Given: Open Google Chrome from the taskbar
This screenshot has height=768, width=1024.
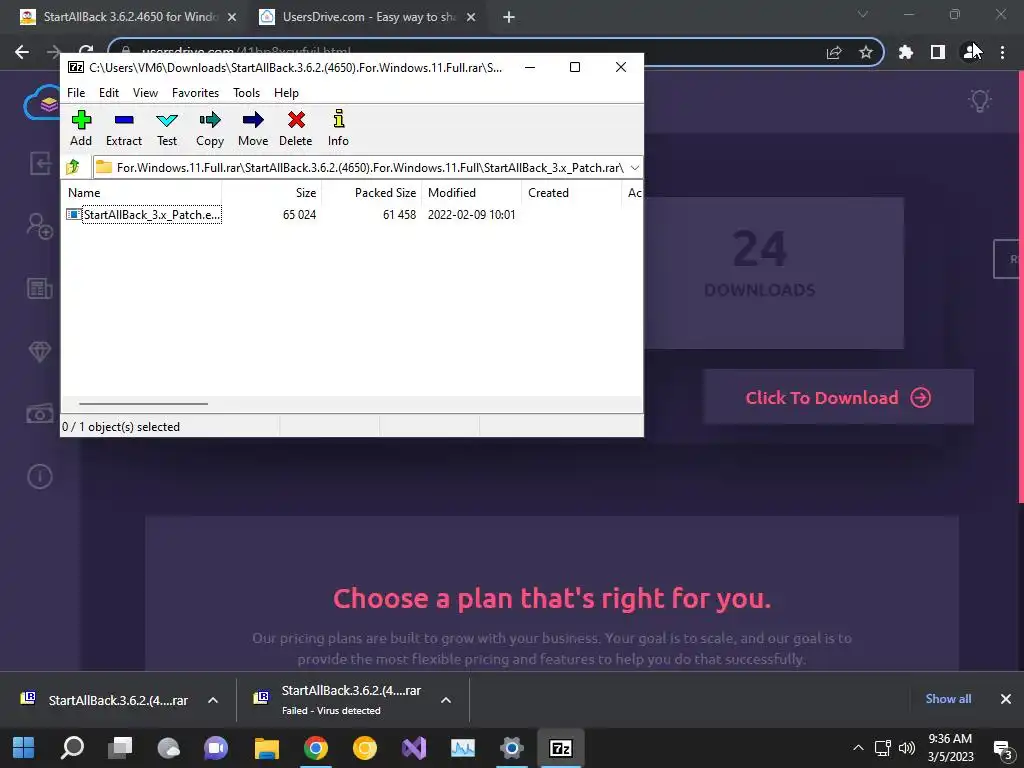Looking at the screenshot, I should [315, 748].
